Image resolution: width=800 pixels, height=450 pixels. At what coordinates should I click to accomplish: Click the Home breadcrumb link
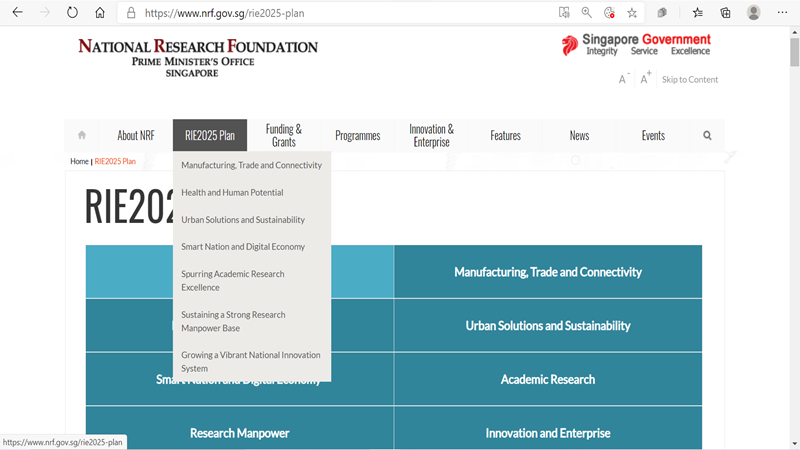click(x=79, y=161)
